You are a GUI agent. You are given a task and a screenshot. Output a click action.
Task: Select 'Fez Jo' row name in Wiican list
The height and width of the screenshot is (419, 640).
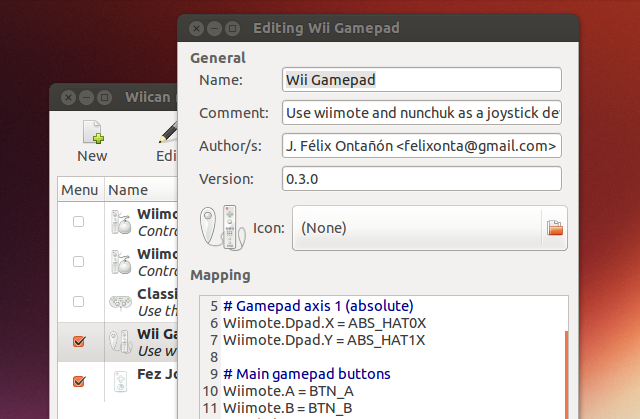click(x=157, y=374)
